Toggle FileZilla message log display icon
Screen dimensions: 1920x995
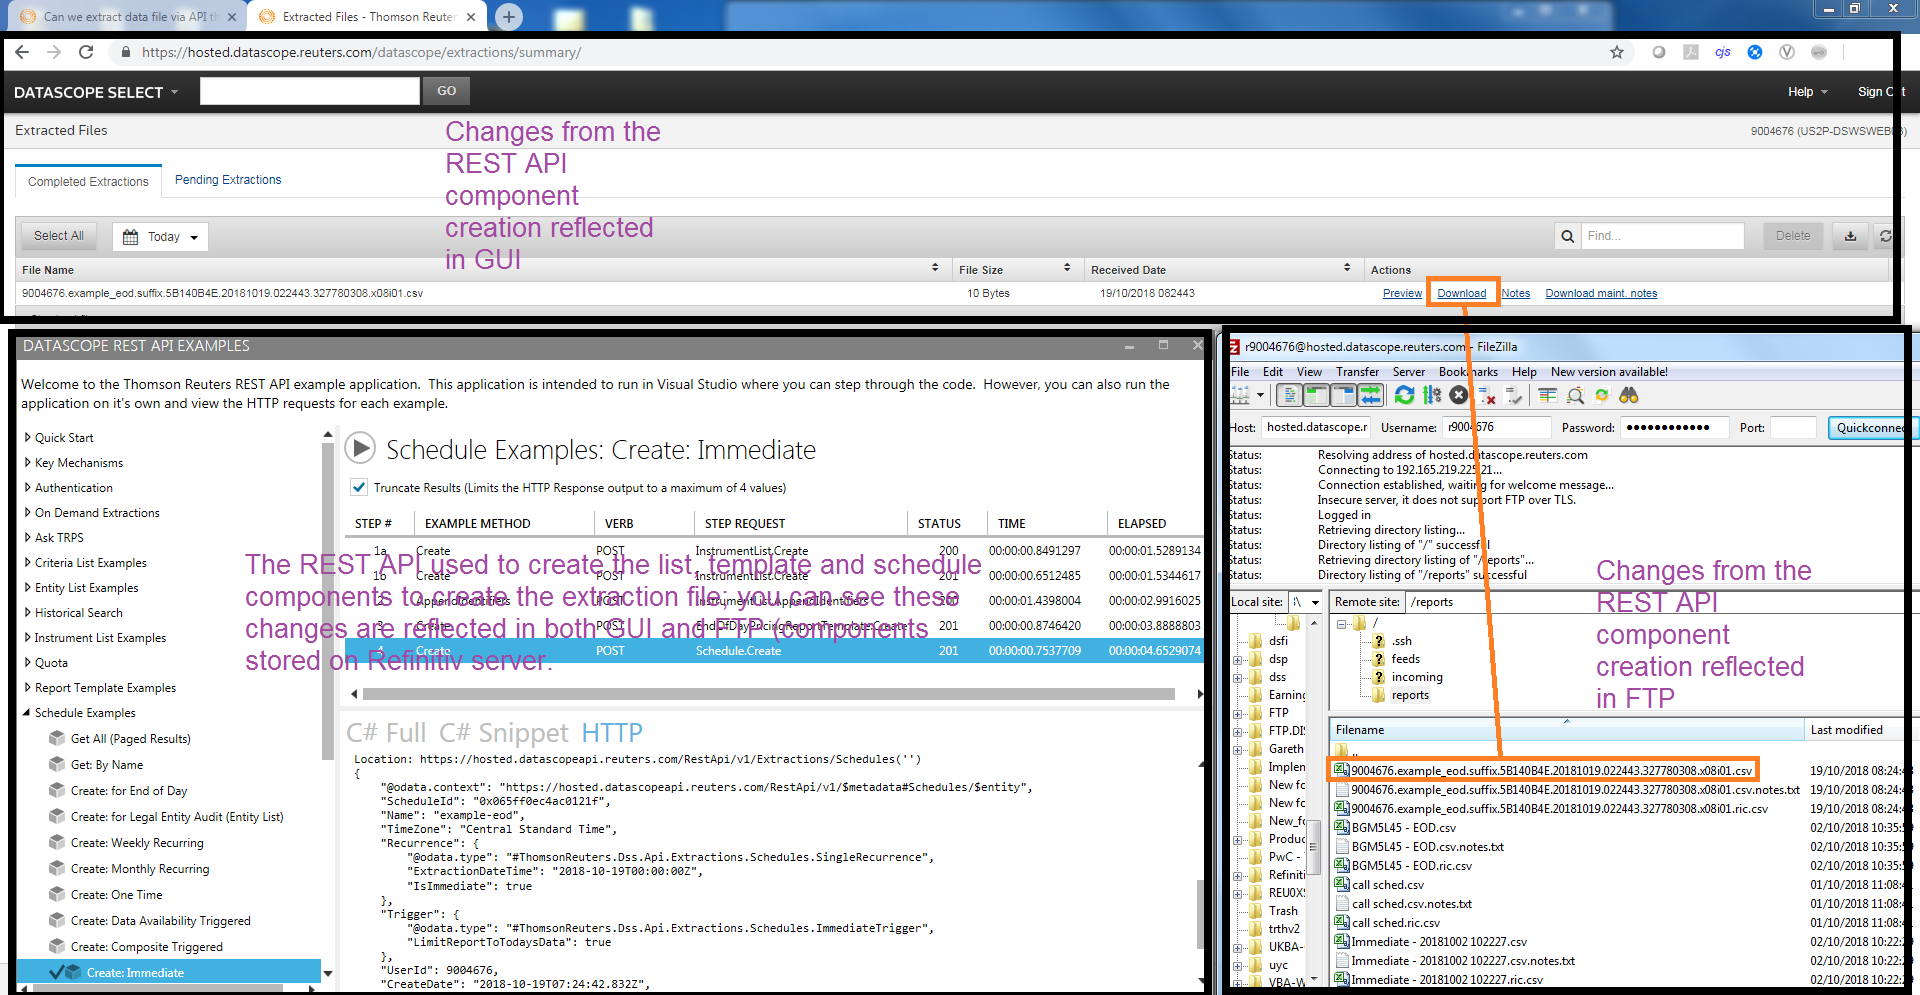tap(1290, 396)
